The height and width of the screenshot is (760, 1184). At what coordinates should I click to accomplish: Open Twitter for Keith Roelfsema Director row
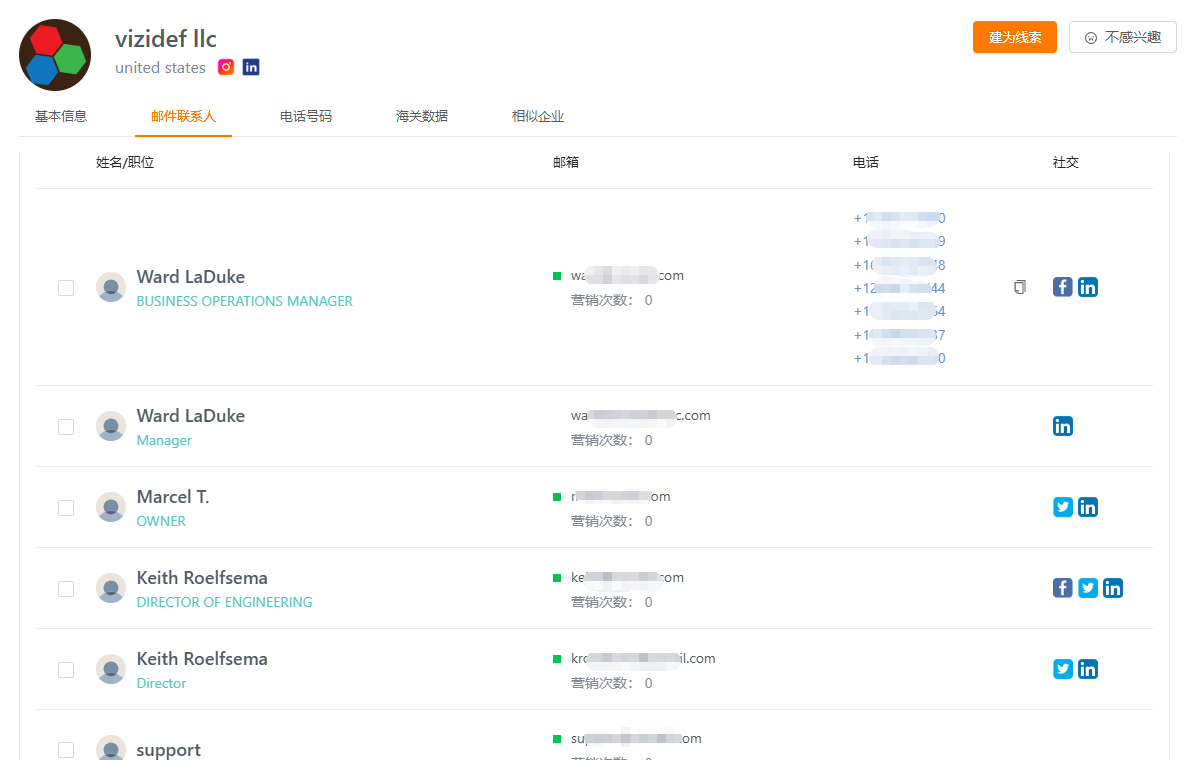[1062, 669]
